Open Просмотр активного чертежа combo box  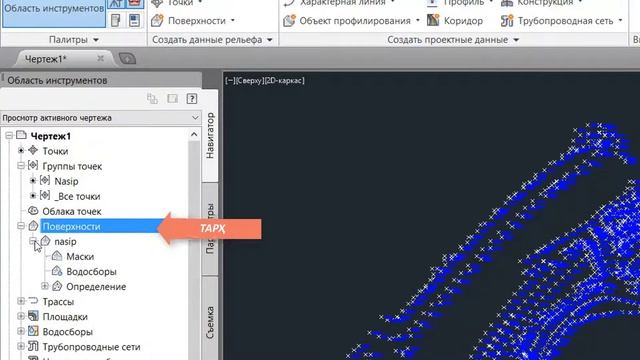pyautogui.click(x=100, y=118)
